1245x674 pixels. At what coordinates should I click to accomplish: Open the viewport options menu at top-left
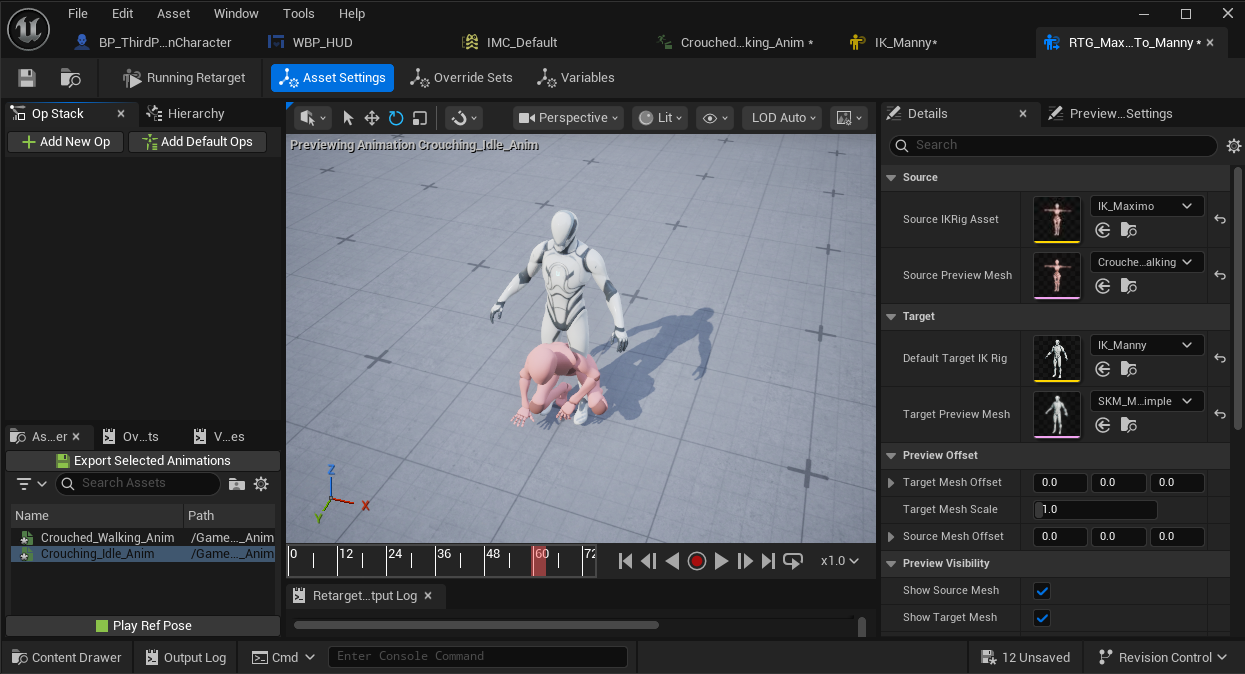click(313, 118)
